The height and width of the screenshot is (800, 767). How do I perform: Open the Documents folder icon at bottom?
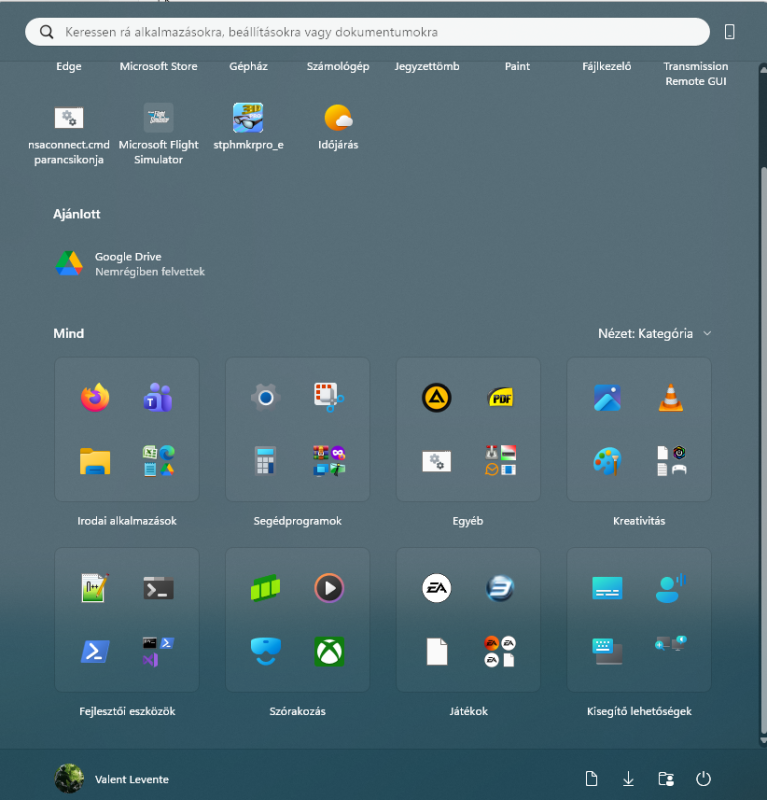pos(591,779)
